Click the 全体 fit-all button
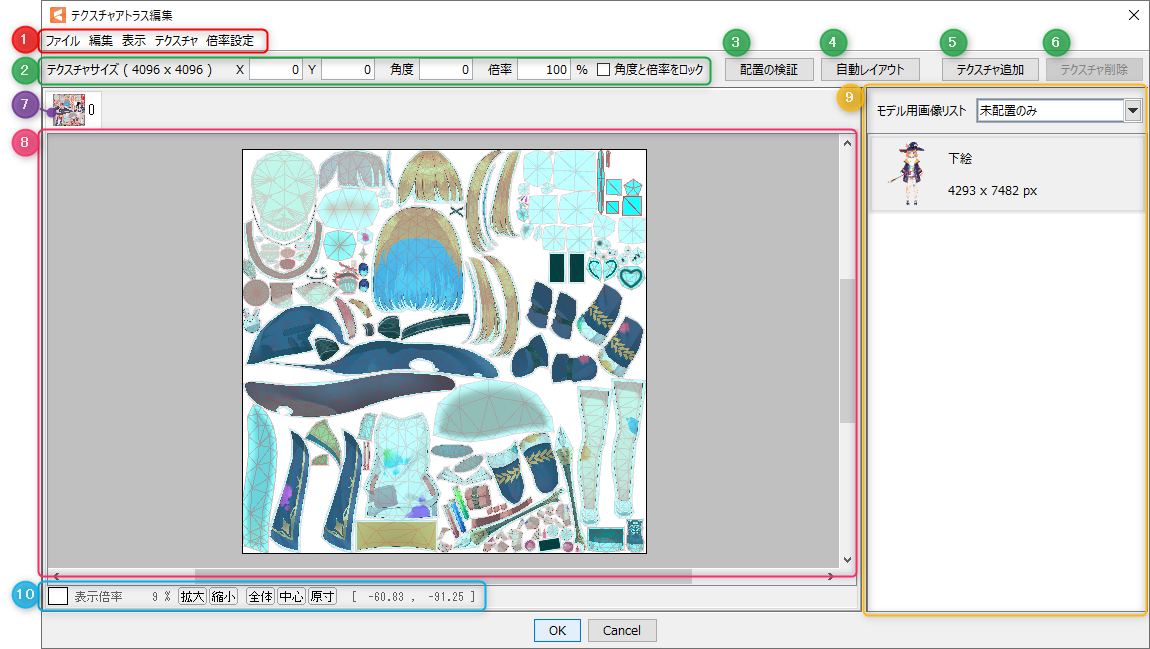This screenshot has height=649, width=1150. [260, 596]
